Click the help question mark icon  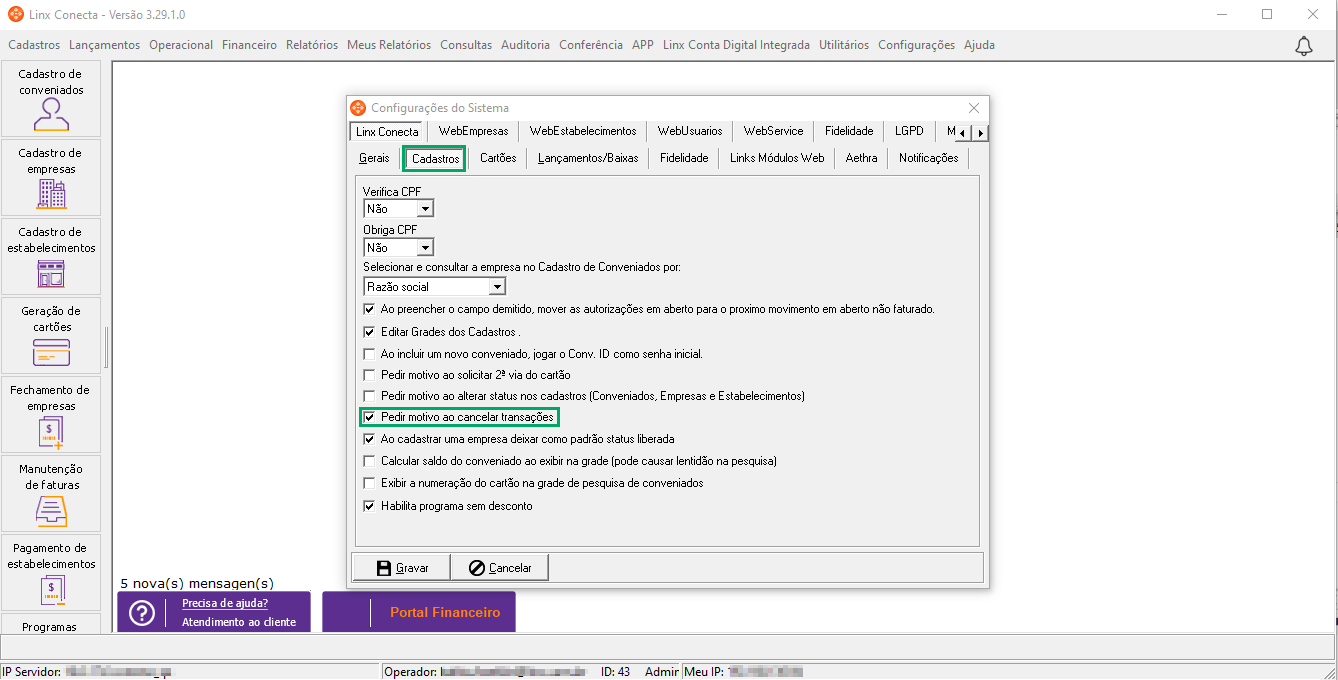click(x=143, y=613)
